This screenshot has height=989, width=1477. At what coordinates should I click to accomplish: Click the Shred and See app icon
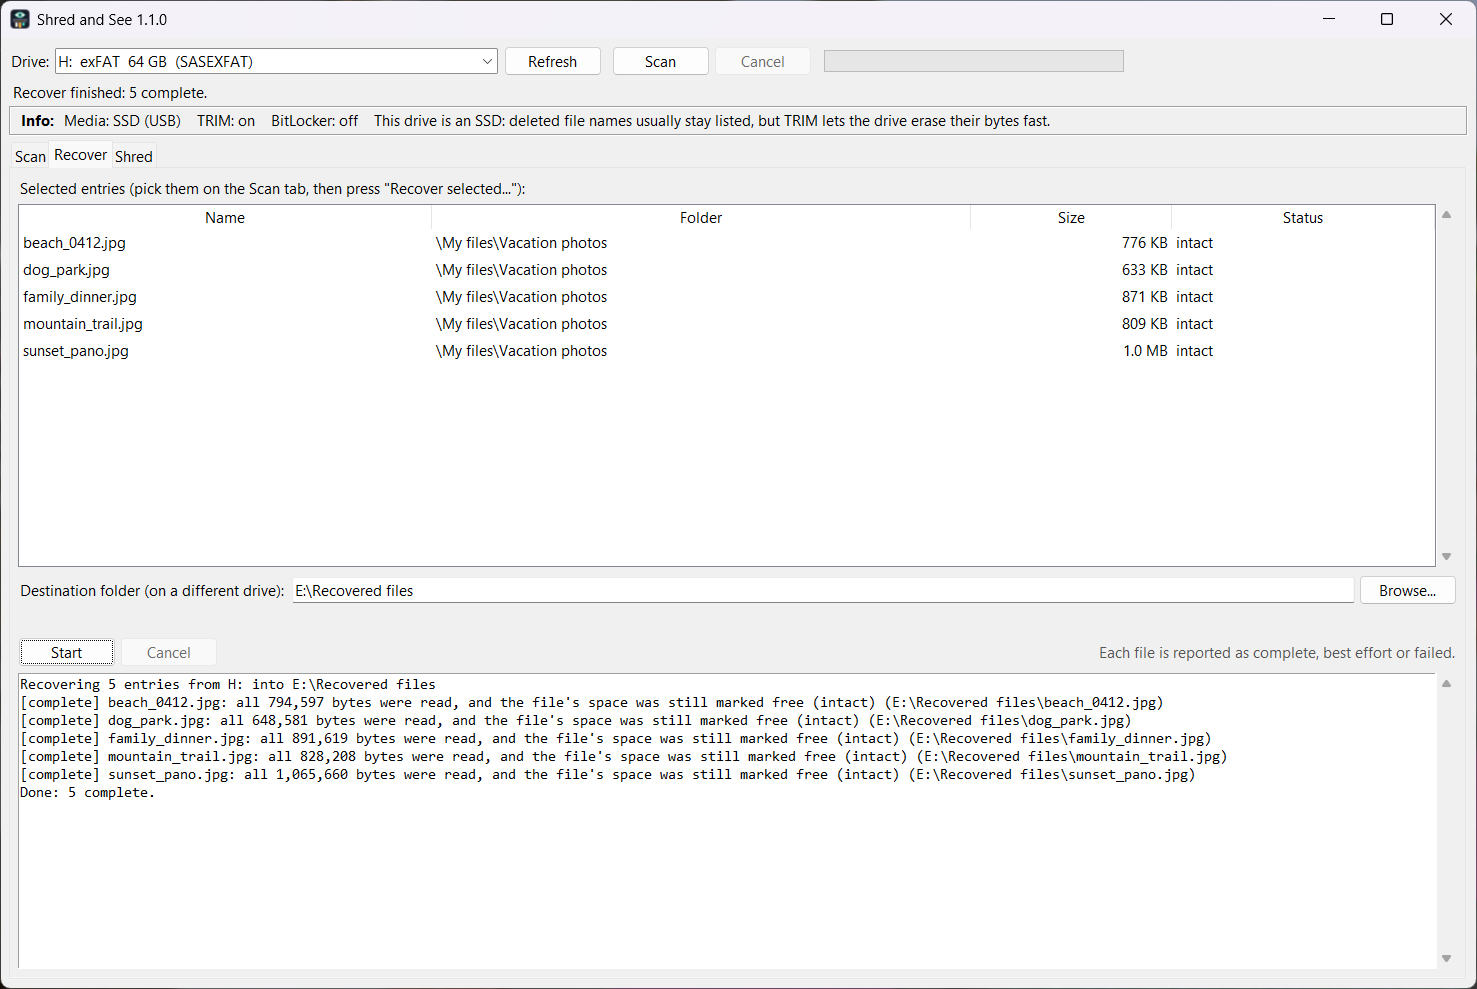20,19
